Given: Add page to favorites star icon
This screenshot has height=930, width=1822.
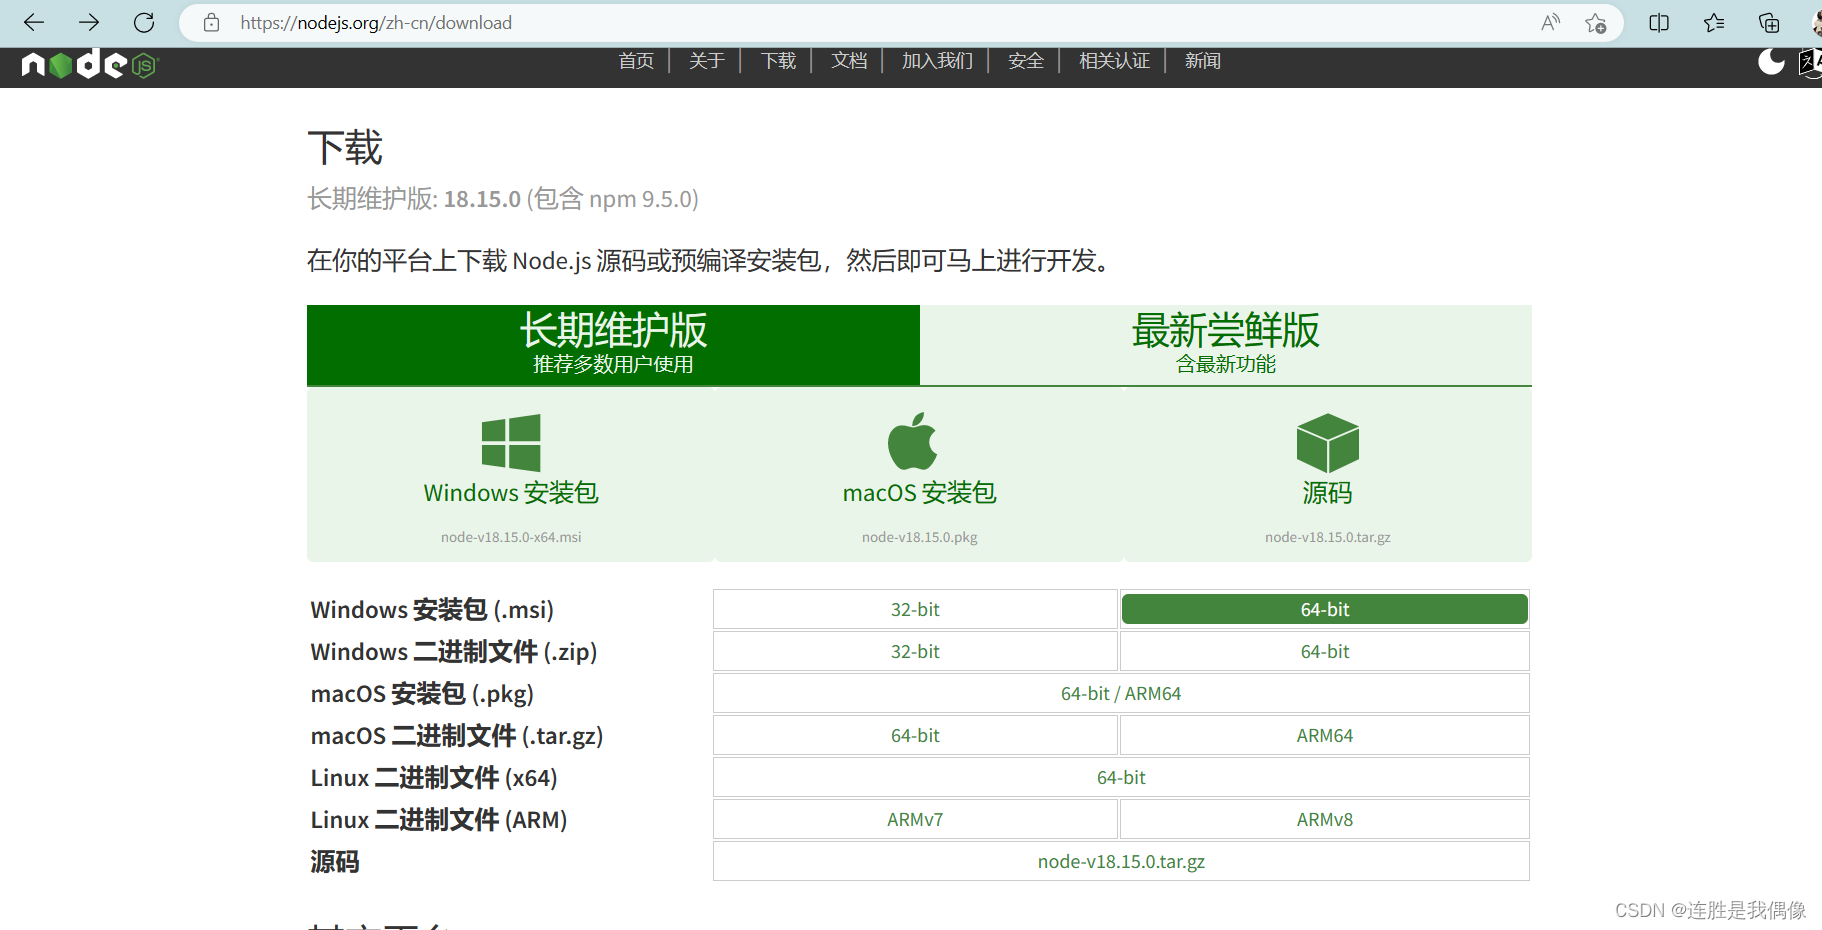Looking at the screenshot, I should (1596, 22).
